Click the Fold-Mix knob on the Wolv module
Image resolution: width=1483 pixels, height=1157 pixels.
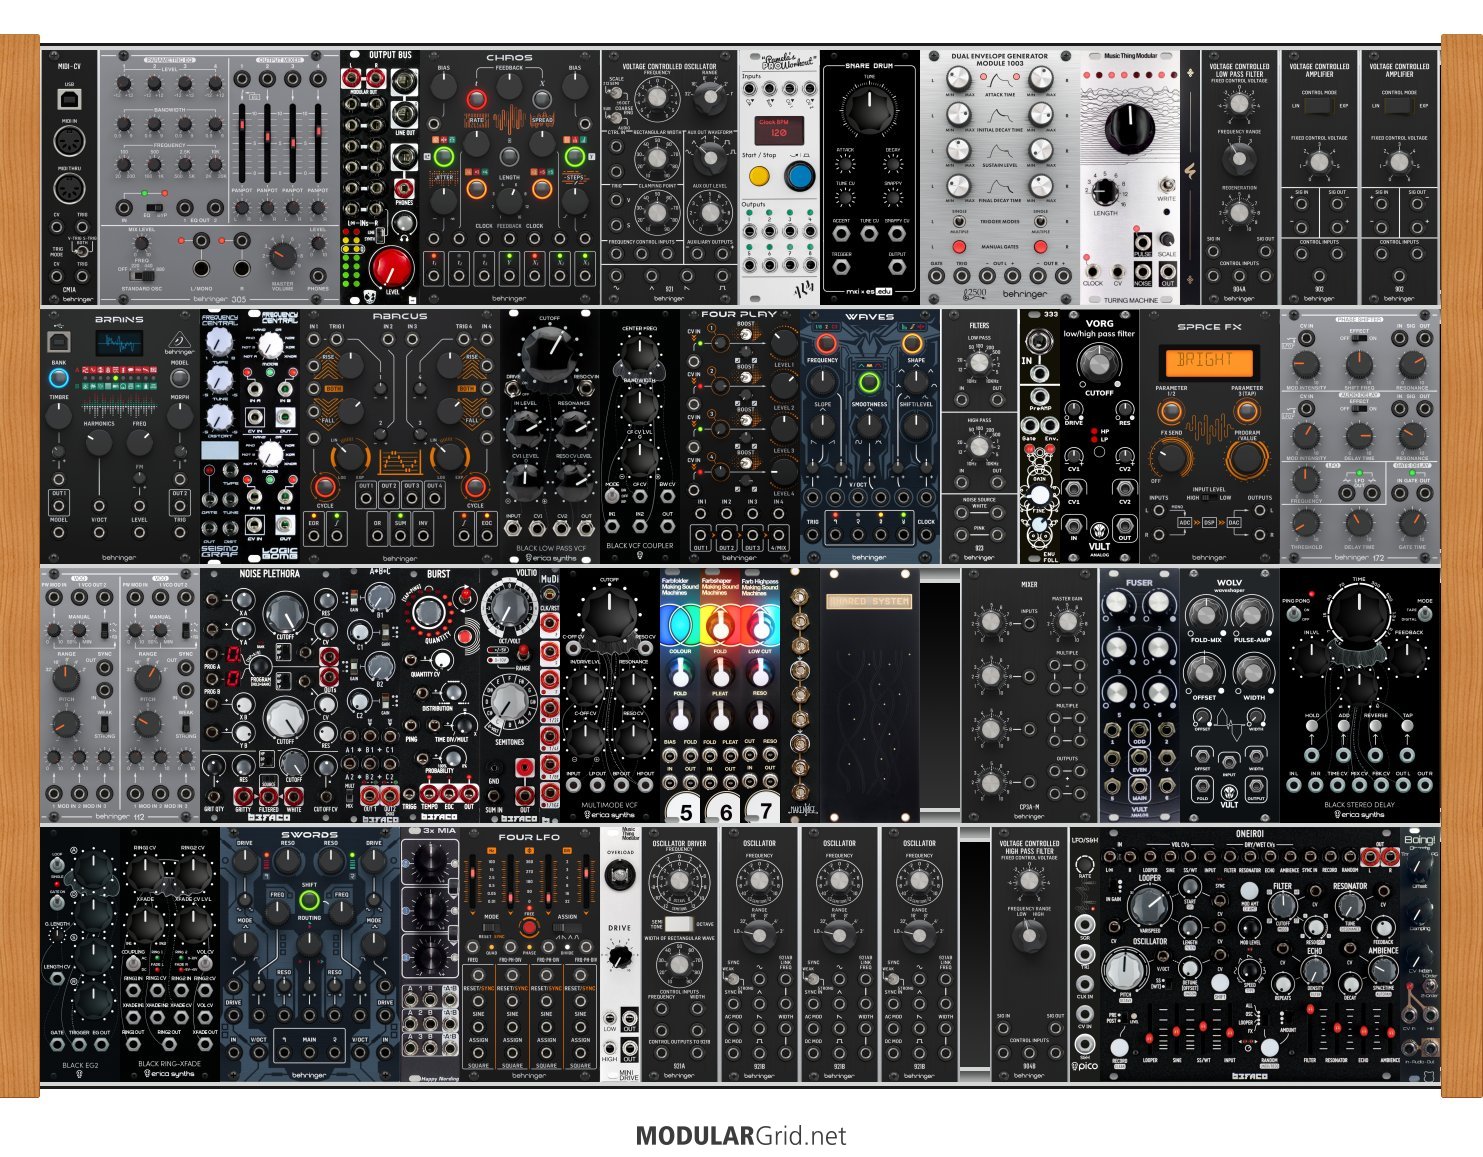tap(1205, 617)
